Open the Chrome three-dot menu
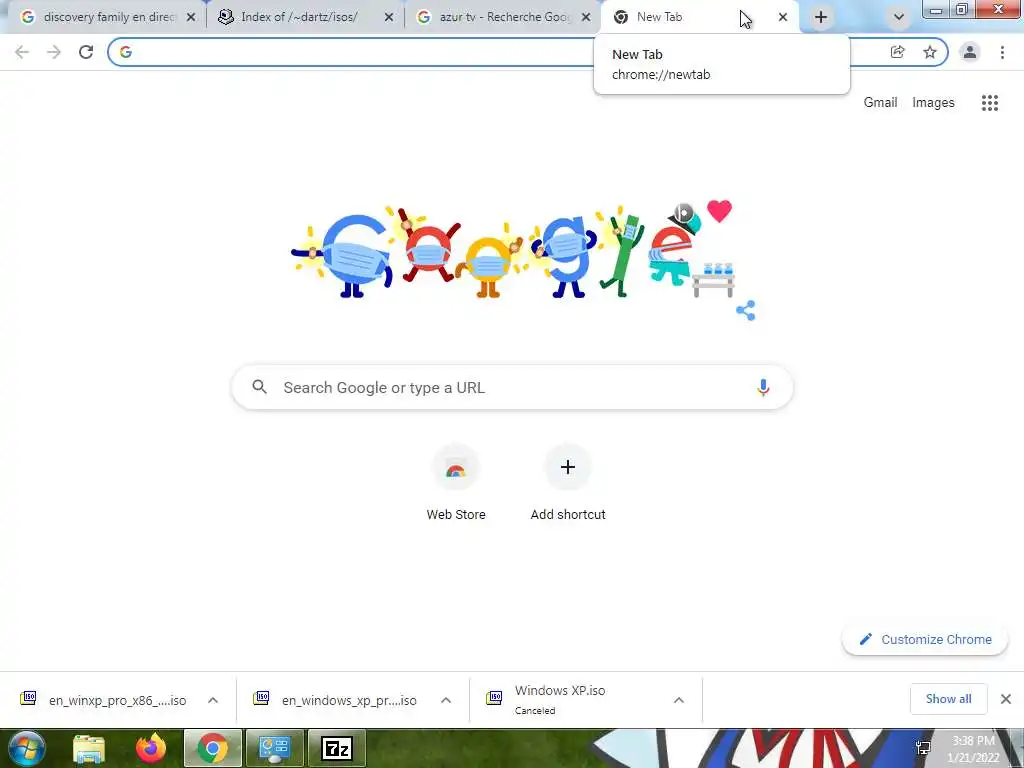 (1002, 52)
